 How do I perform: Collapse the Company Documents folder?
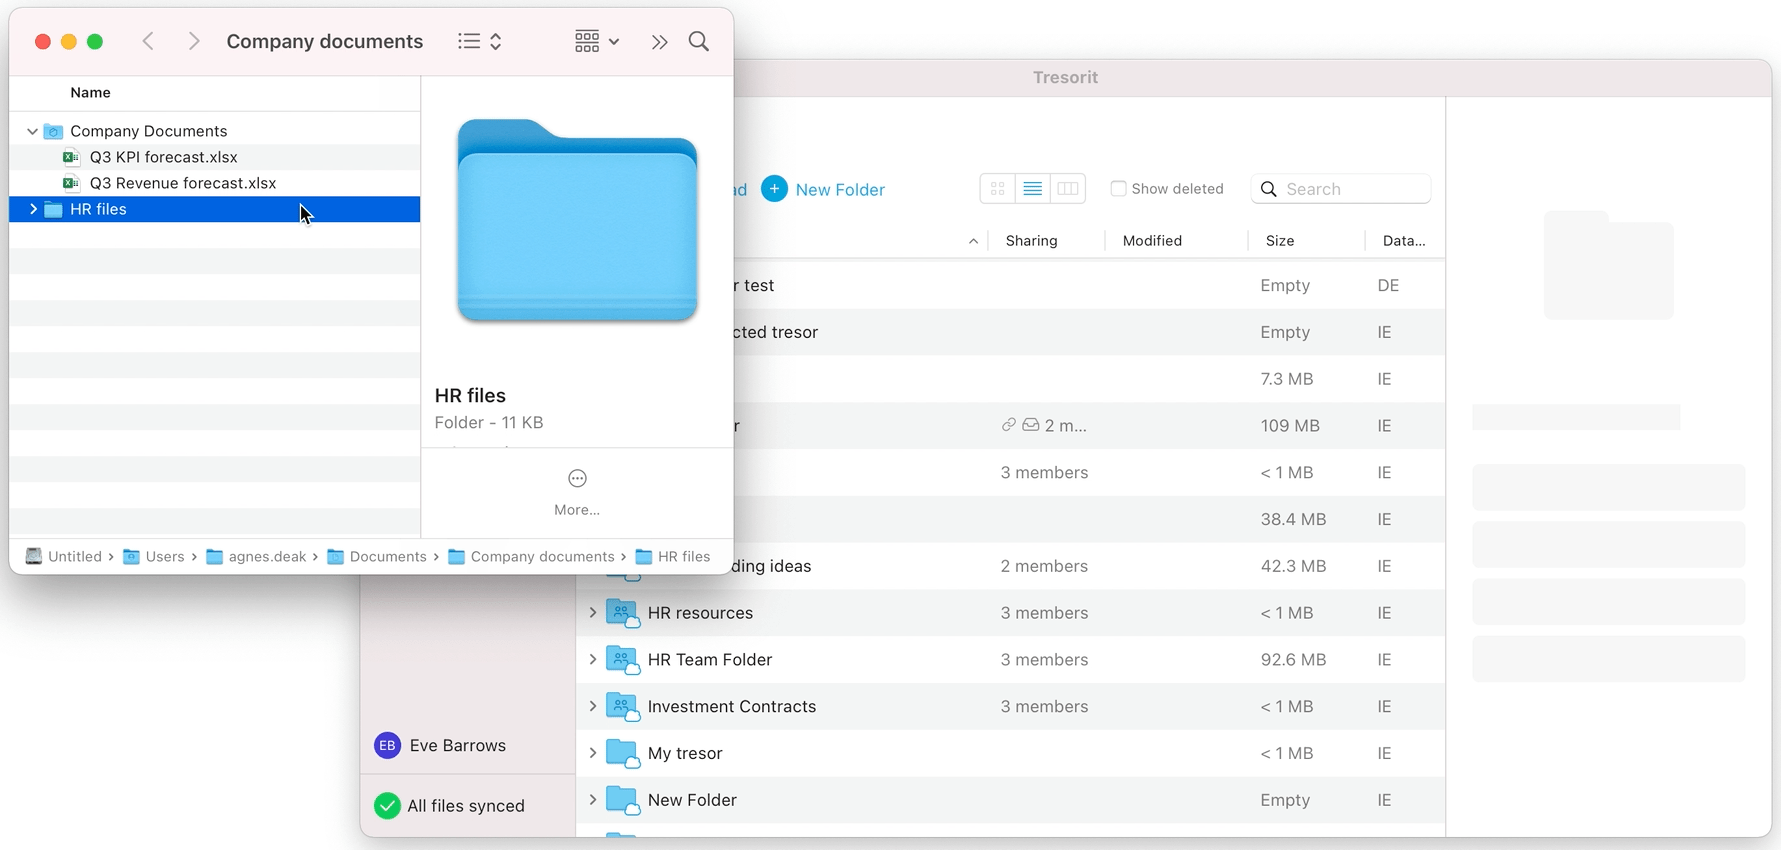pos(32,131)
